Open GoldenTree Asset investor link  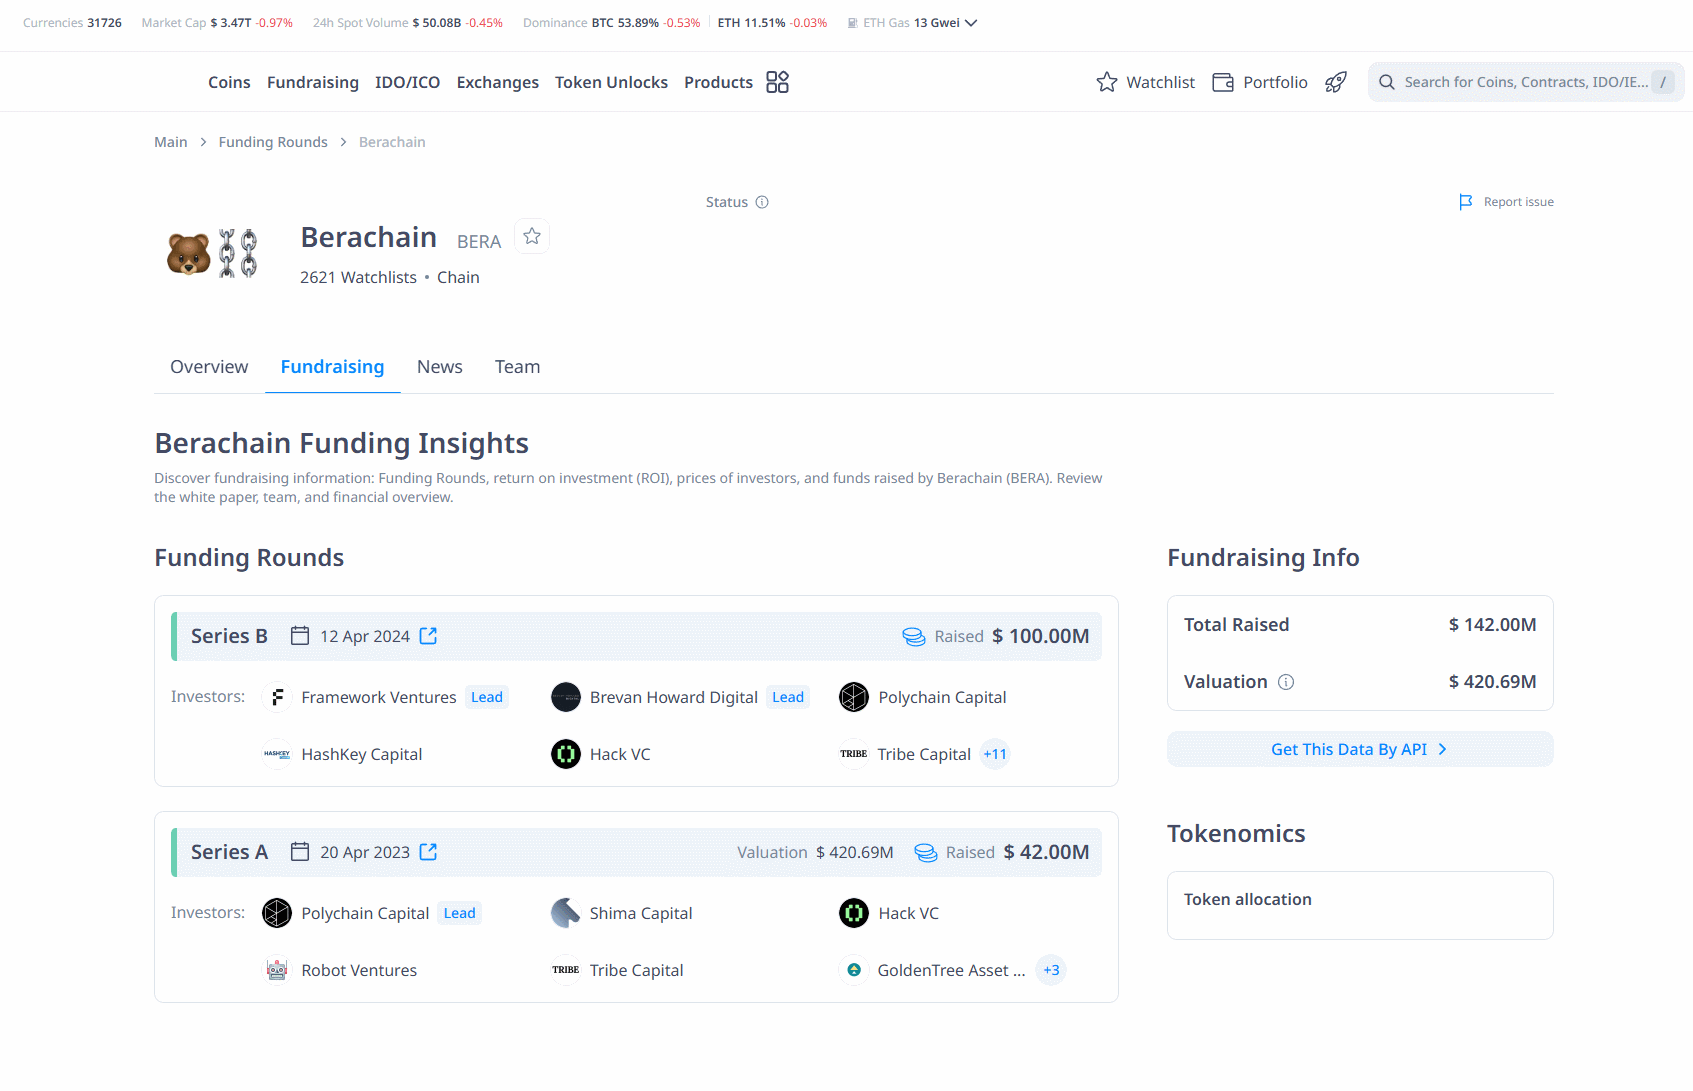coord(951,970)
